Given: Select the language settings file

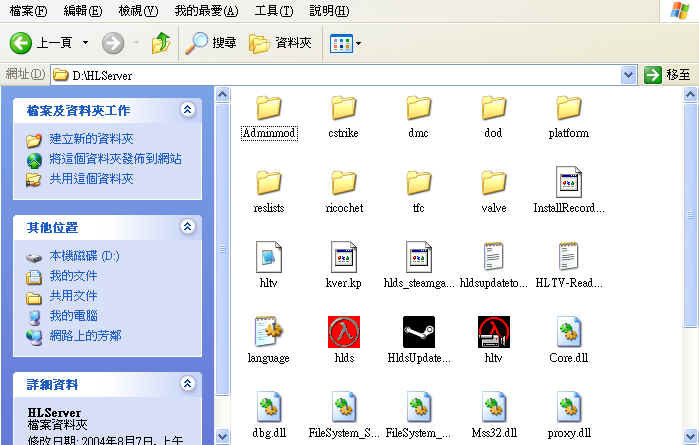Looking at the screenshot, I should [x=269, y=331].
